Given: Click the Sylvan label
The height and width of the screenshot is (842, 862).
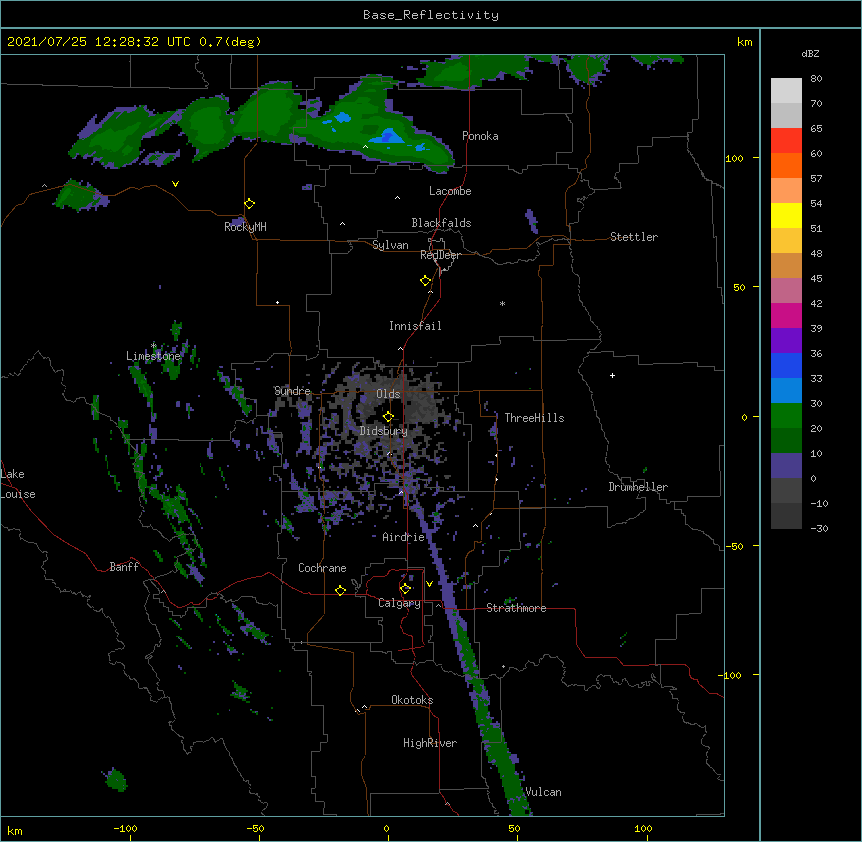Looking at the screenshot, I should click(x=390, y=245).
